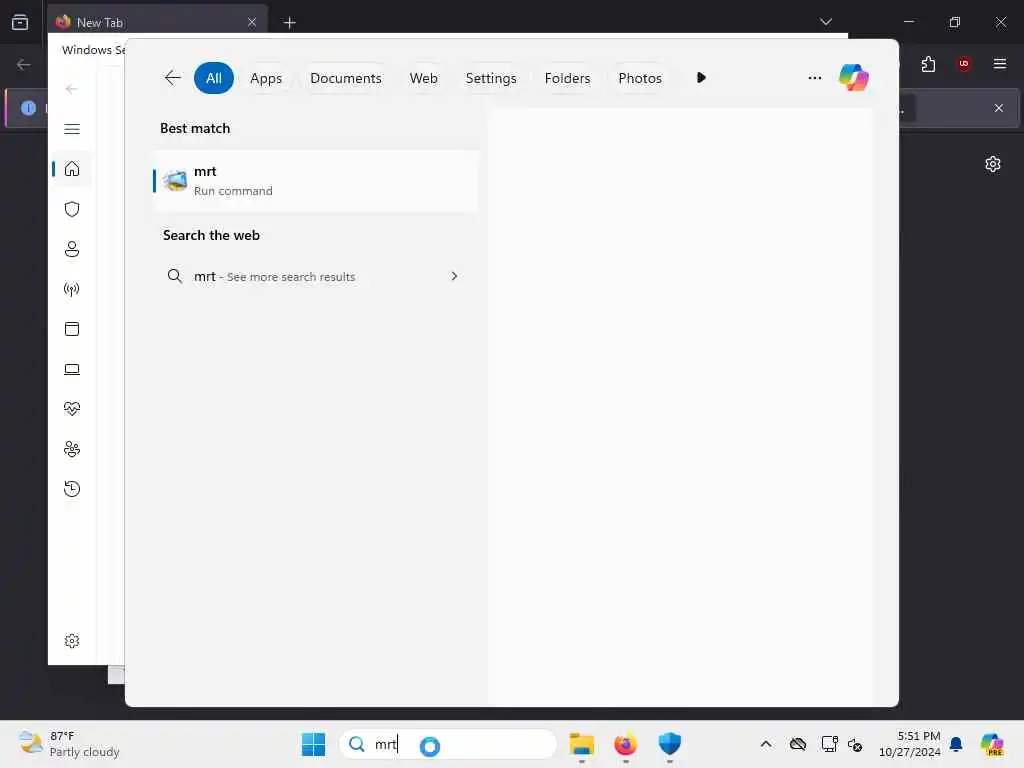1024x768 pixels.
Task: Close the New Tab tab
Action: (x=251, y=22)
